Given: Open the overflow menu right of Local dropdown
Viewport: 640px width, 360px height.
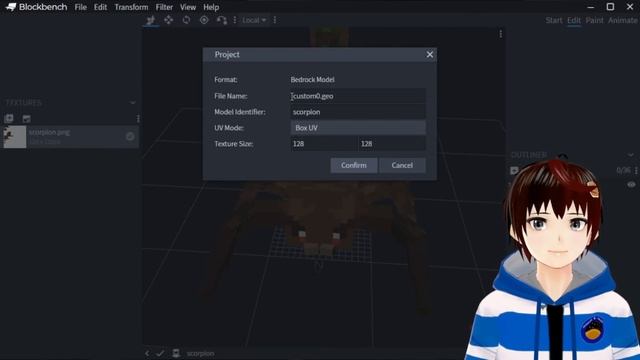Looking at the screenshot, I should (x=275, y=20).
